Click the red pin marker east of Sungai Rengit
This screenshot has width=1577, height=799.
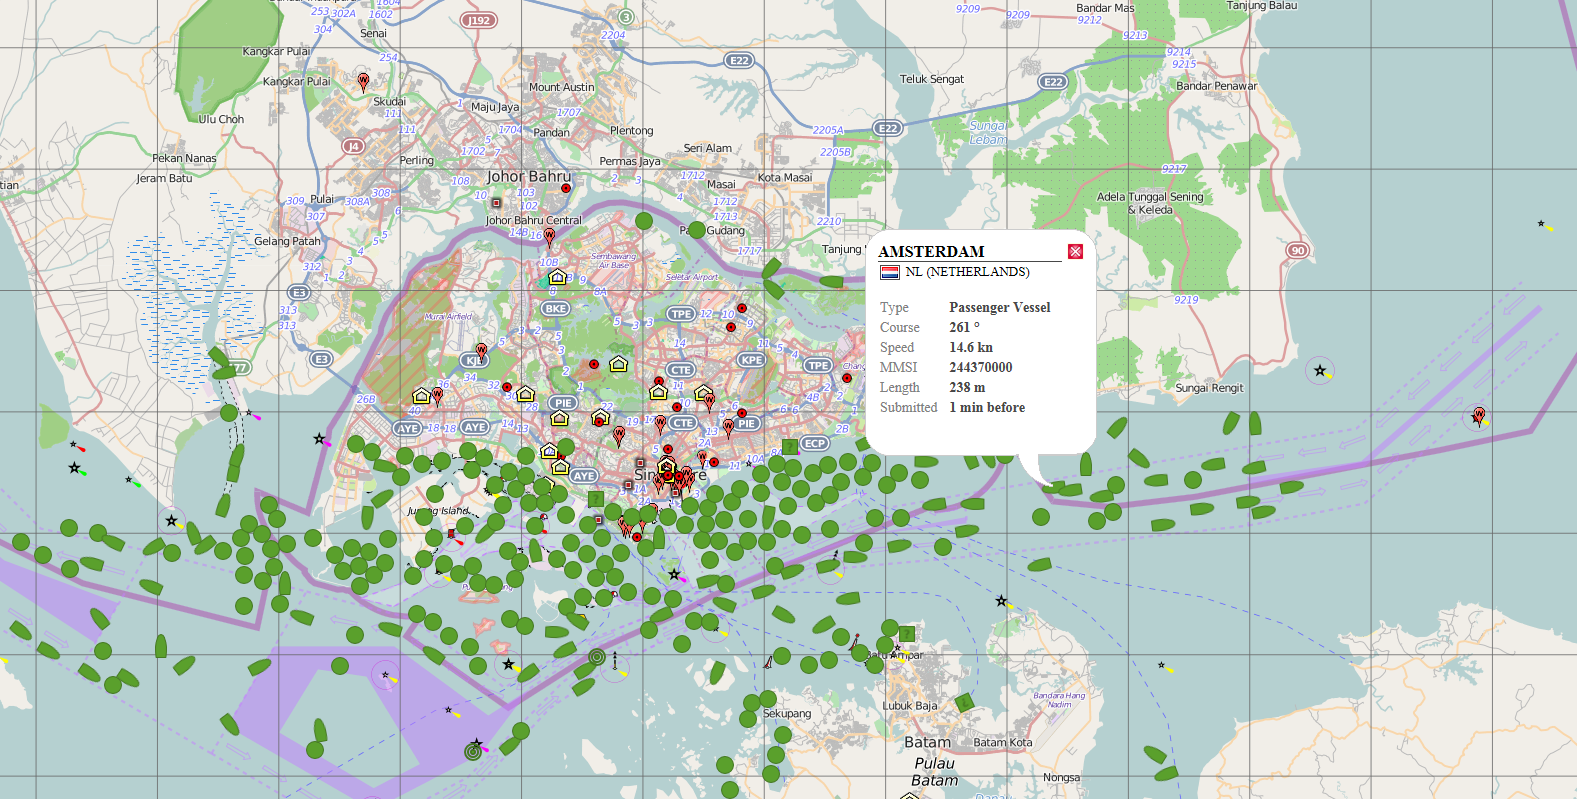pos(1478,415)
